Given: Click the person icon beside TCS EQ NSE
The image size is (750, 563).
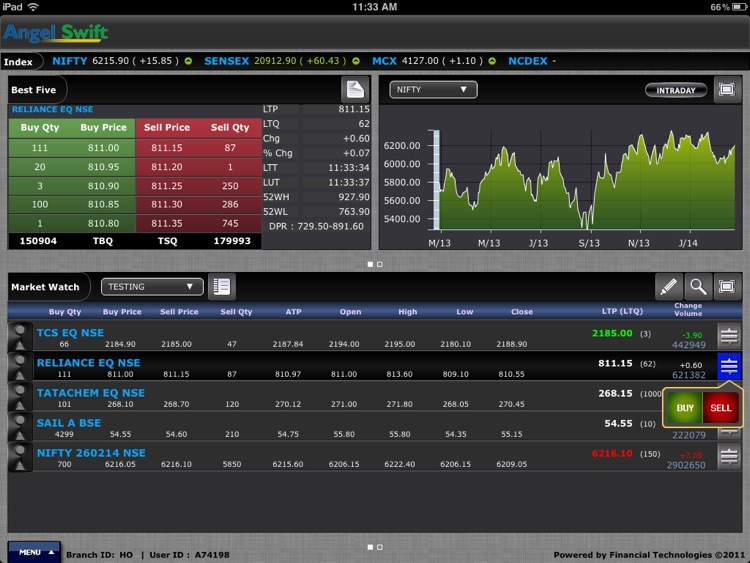Looking at the screenshot, I should pos(20,337).
